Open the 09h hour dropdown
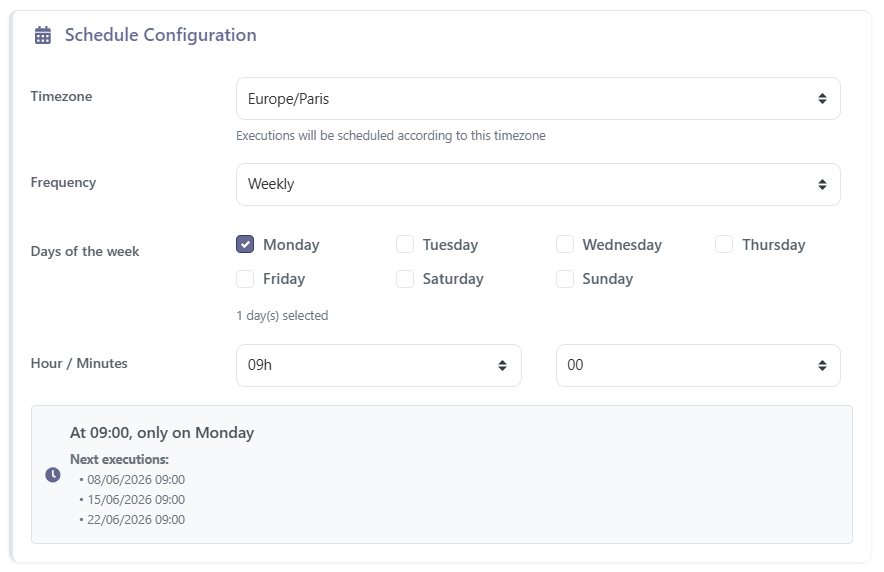 (x=378, y=365)
